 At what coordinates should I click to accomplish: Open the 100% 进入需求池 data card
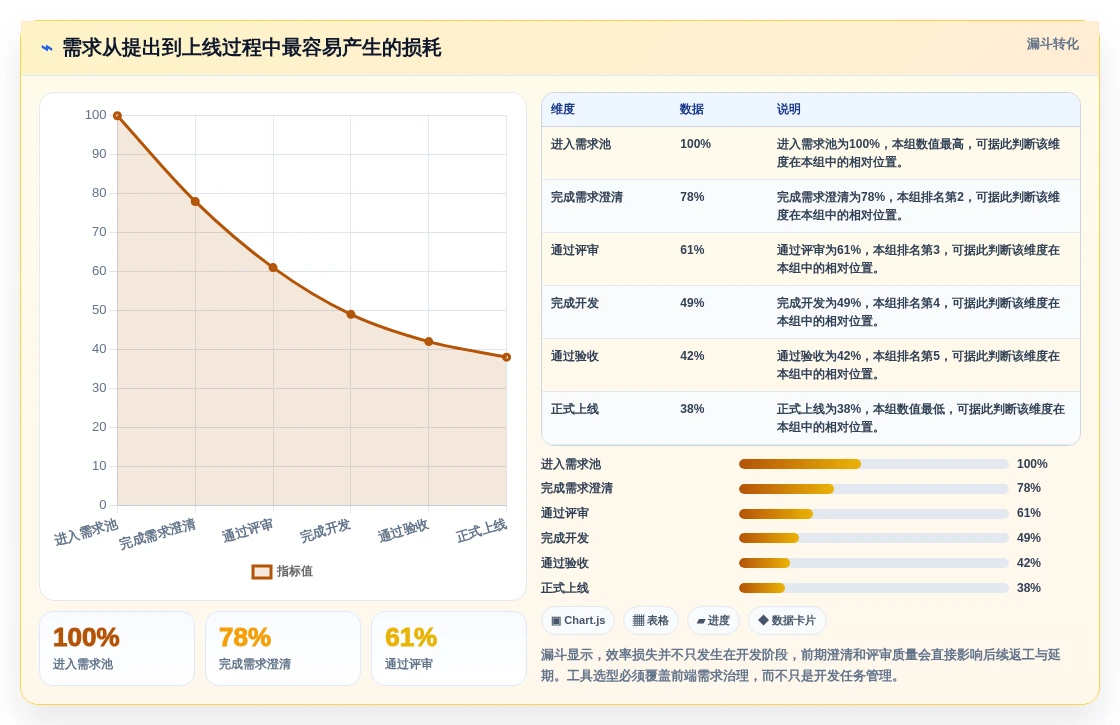(x=117, y=649)
